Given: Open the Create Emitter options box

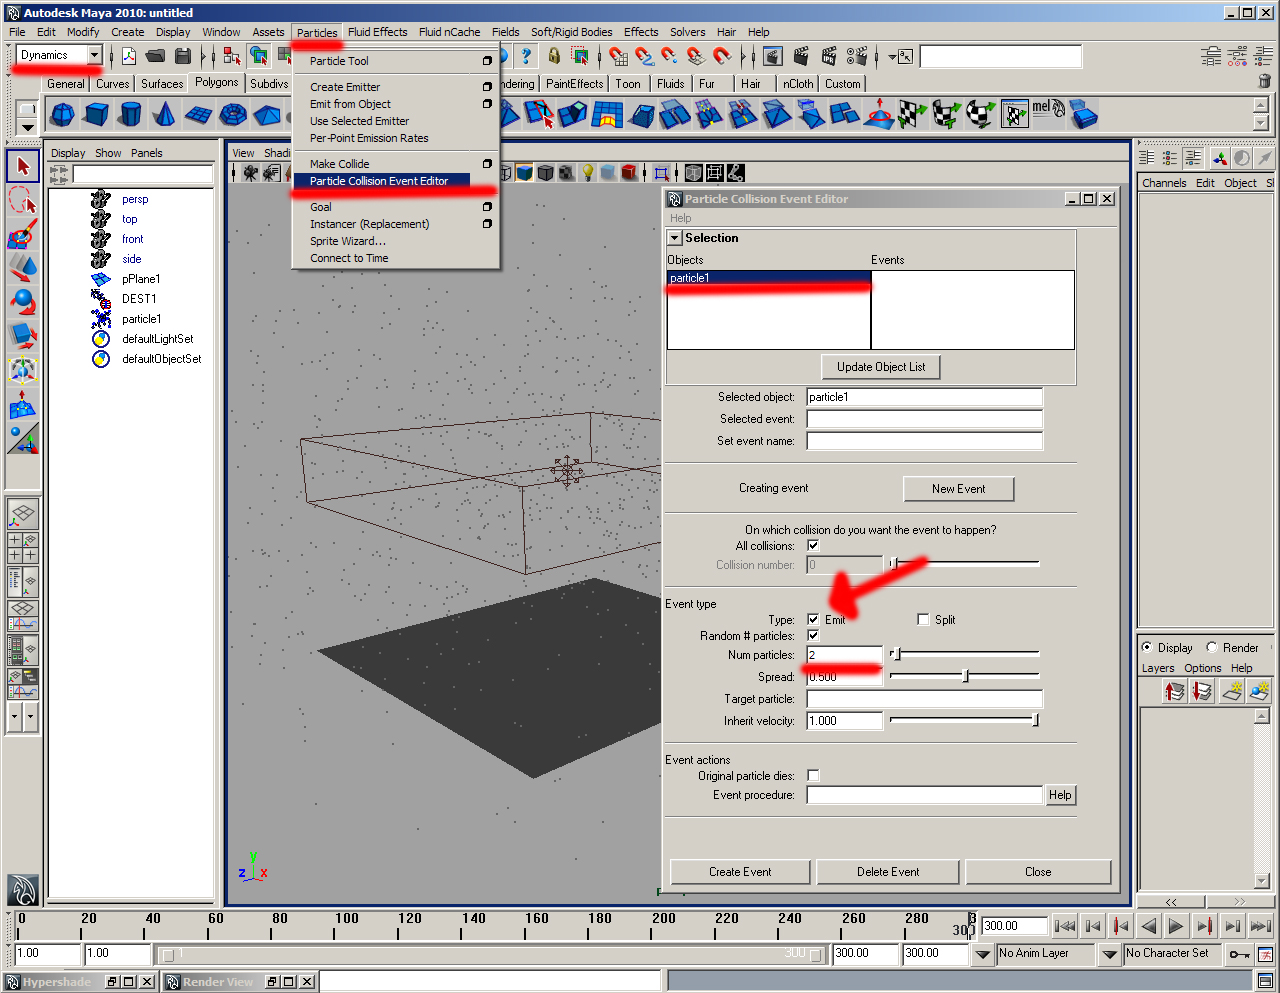Looking at the screenshot, I should click(x=487, y=87).
